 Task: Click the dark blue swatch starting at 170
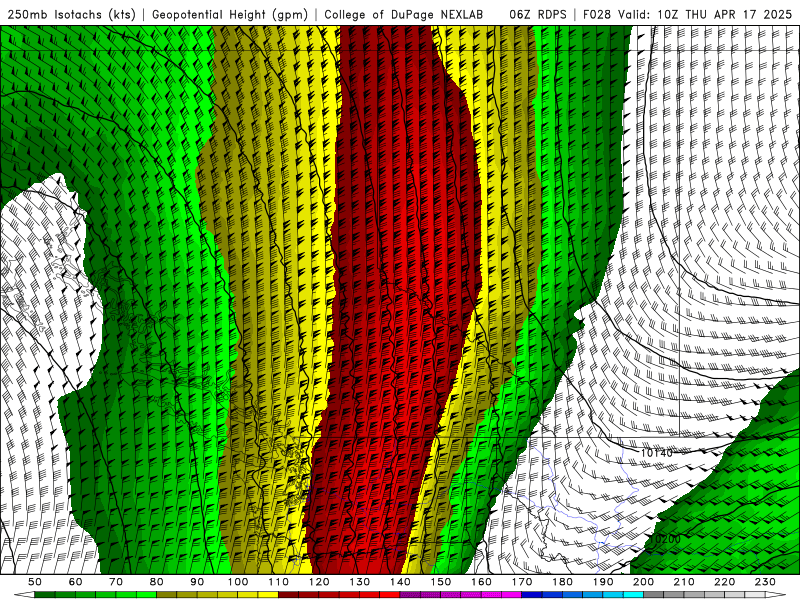point(532,595)
